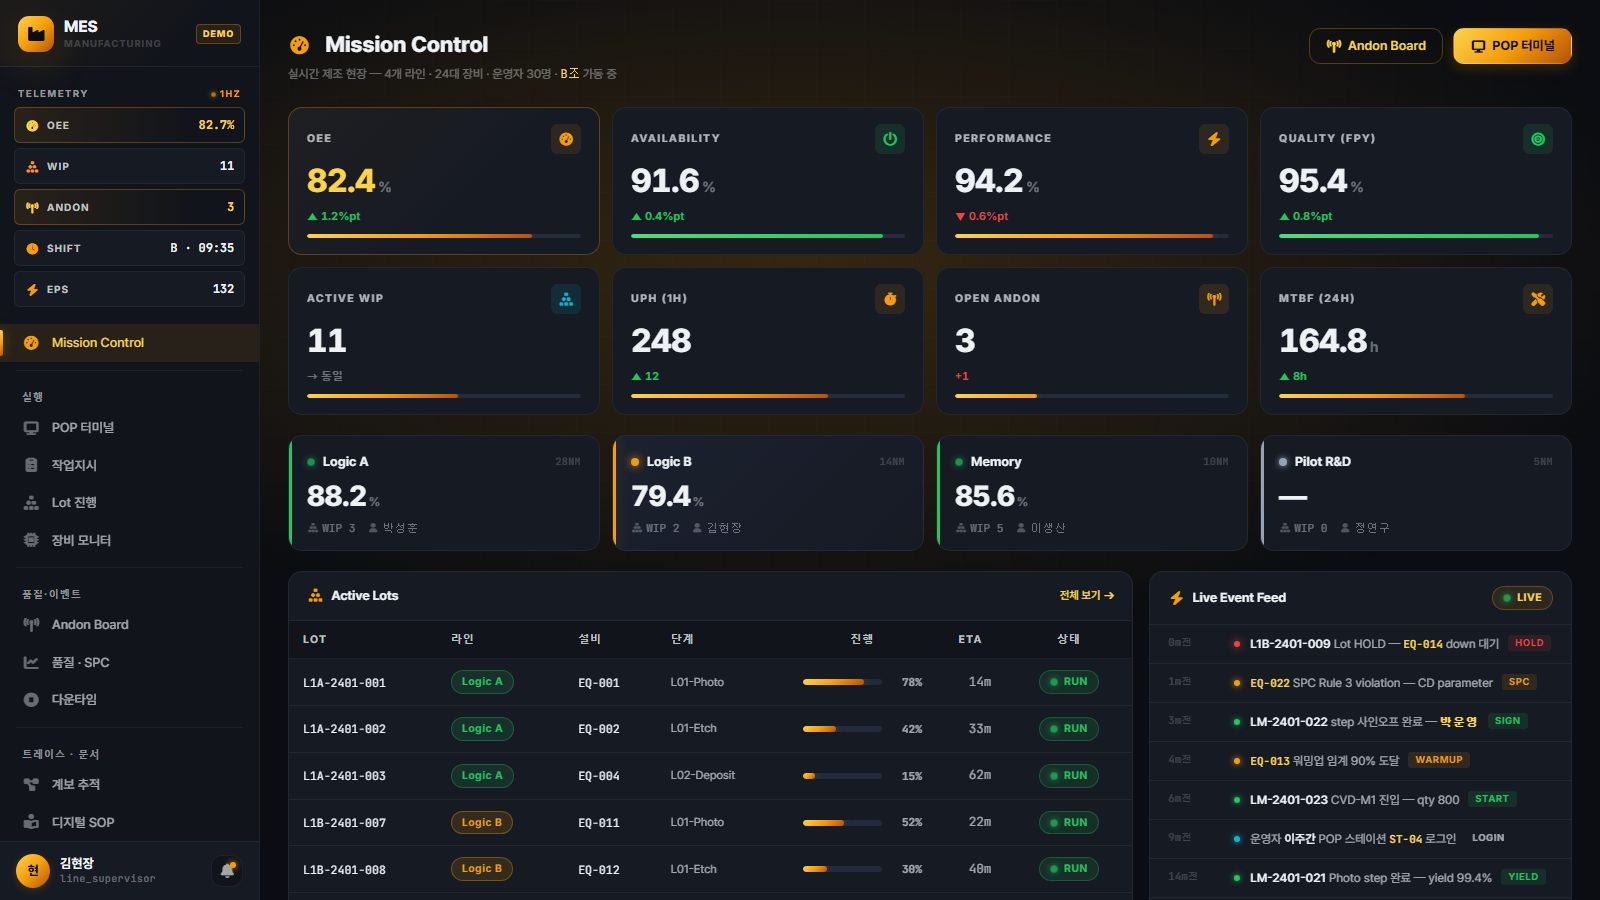This screenshot has height=900, width=1600.
Task: Open the Logic A line card
Action: click(444, 493)
